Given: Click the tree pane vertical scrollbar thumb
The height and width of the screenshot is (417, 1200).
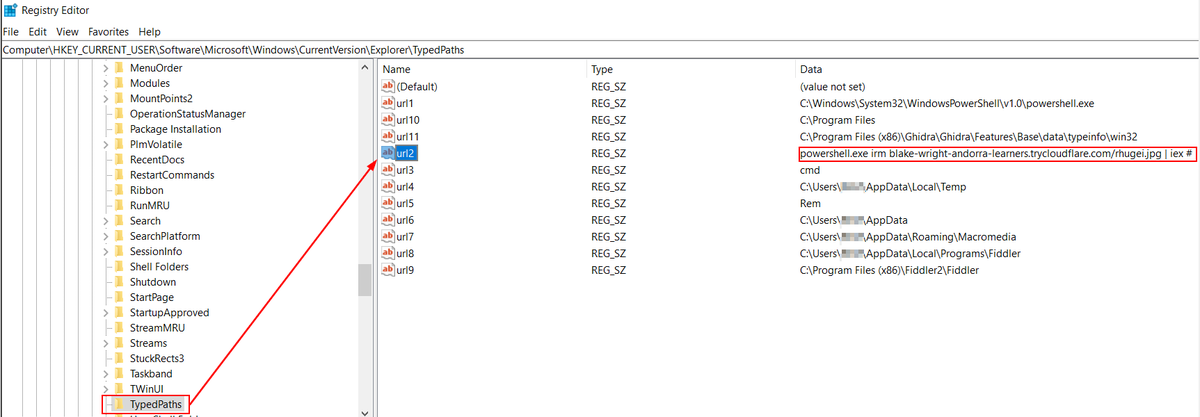Looking at the screenshot, I should click(365, 280).
